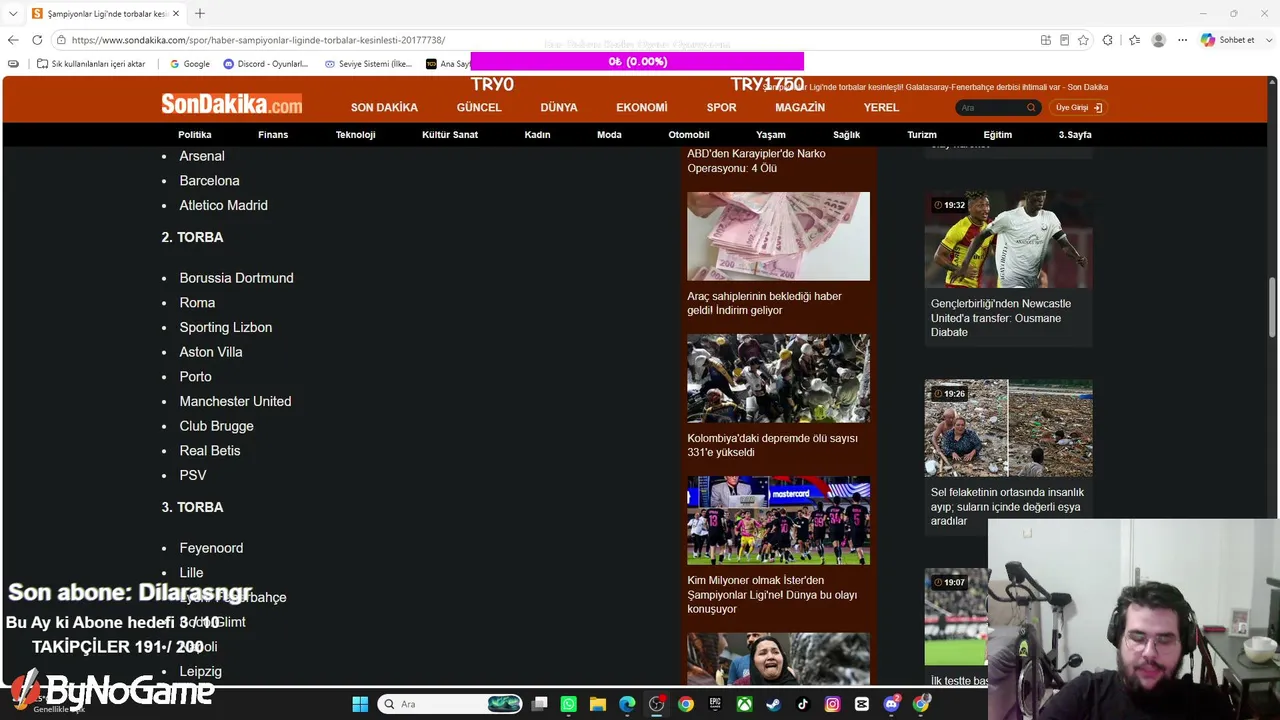Open Sel felaketinin ortasında headline
Image resolution: width=1280 pixels, height=720 pixels.
[x=1007, y=506]
